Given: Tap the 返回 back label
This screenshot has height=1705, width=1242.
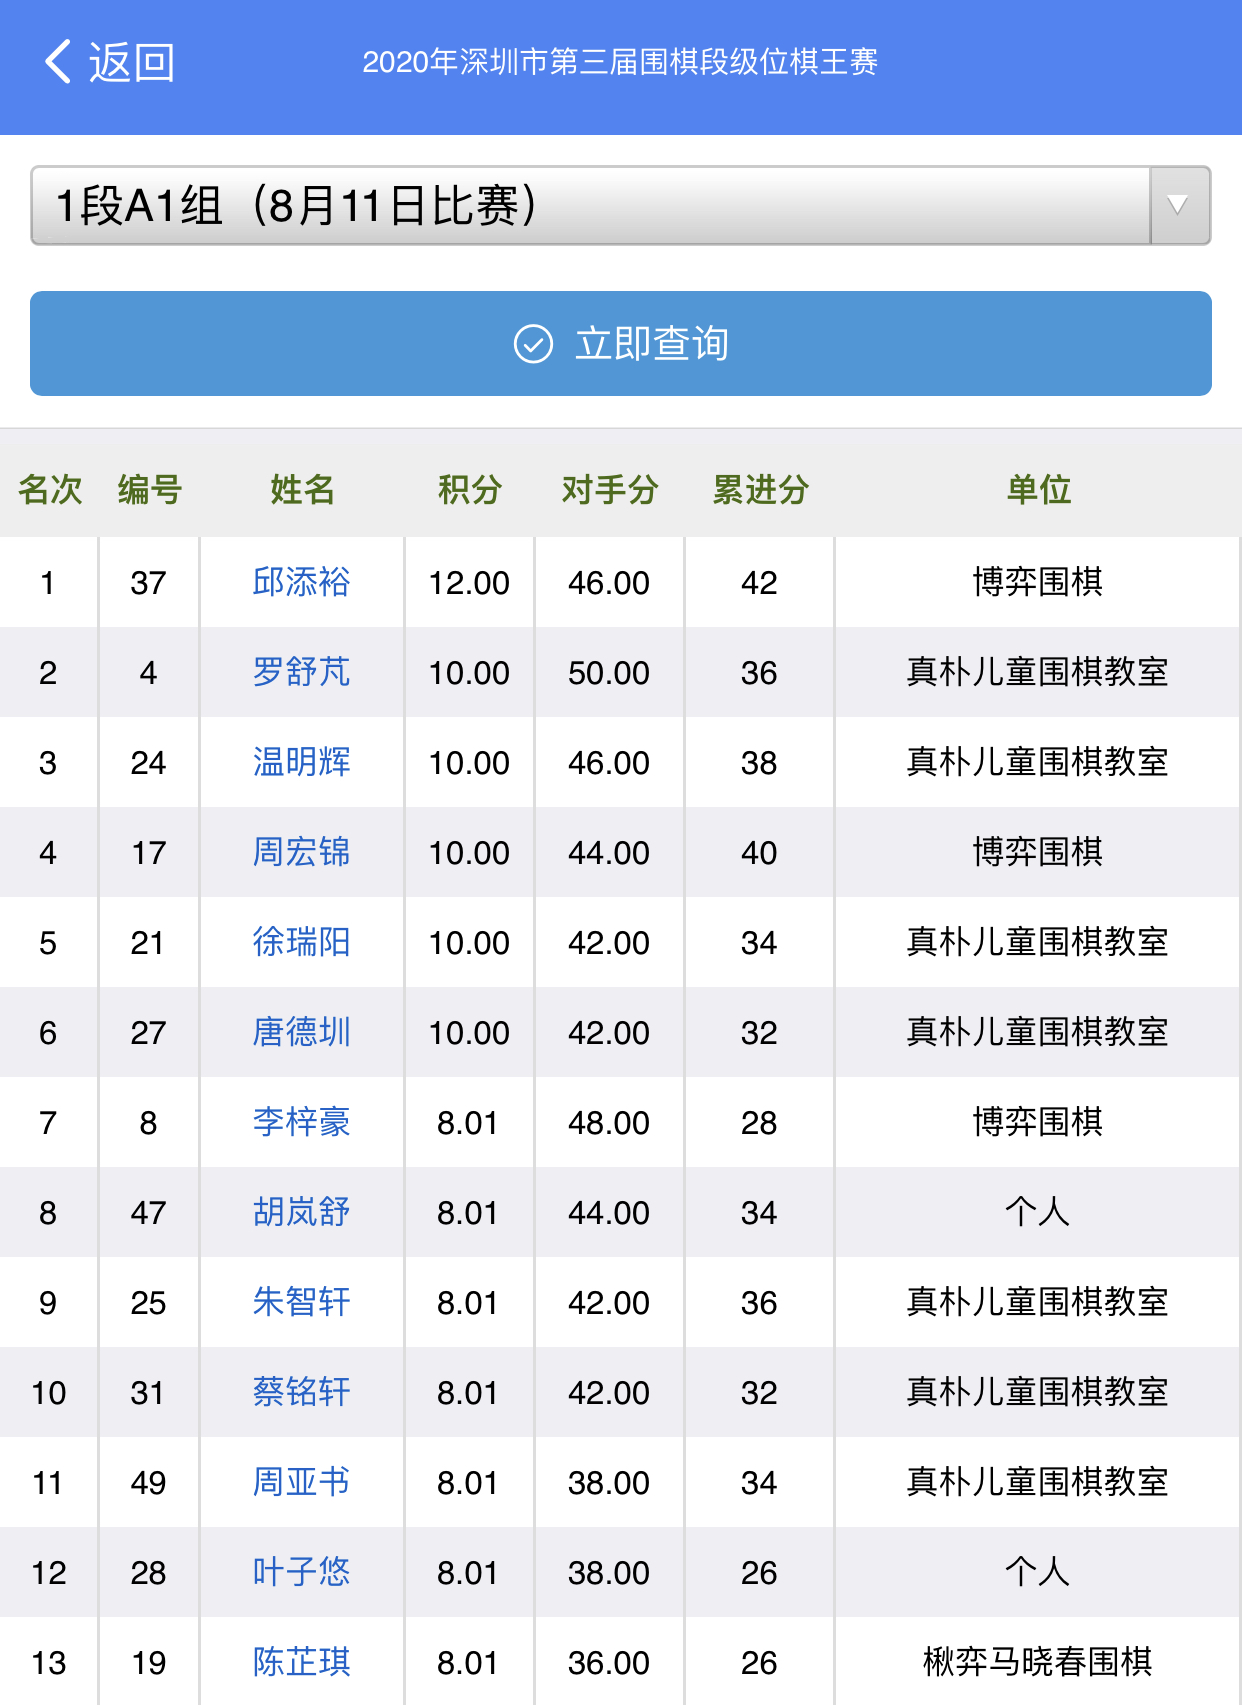Looking at the screenshot, I should (x=131, y=62).
